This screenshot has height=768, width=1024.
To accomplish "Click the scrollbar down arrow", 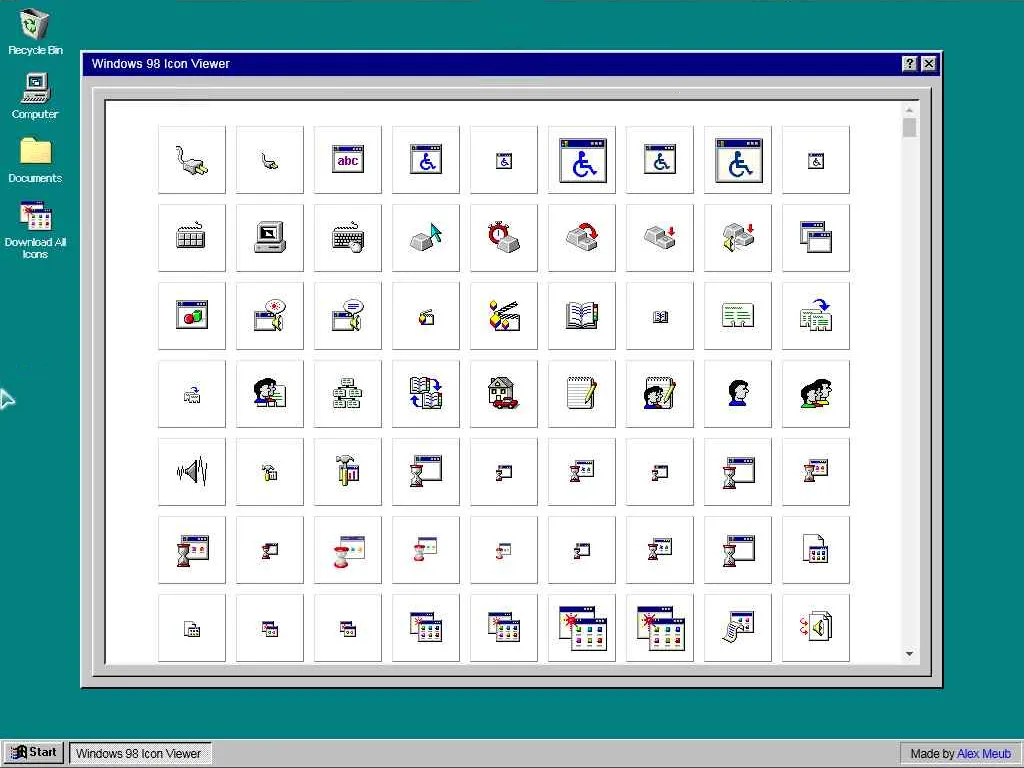I will (x=909, y=654).
